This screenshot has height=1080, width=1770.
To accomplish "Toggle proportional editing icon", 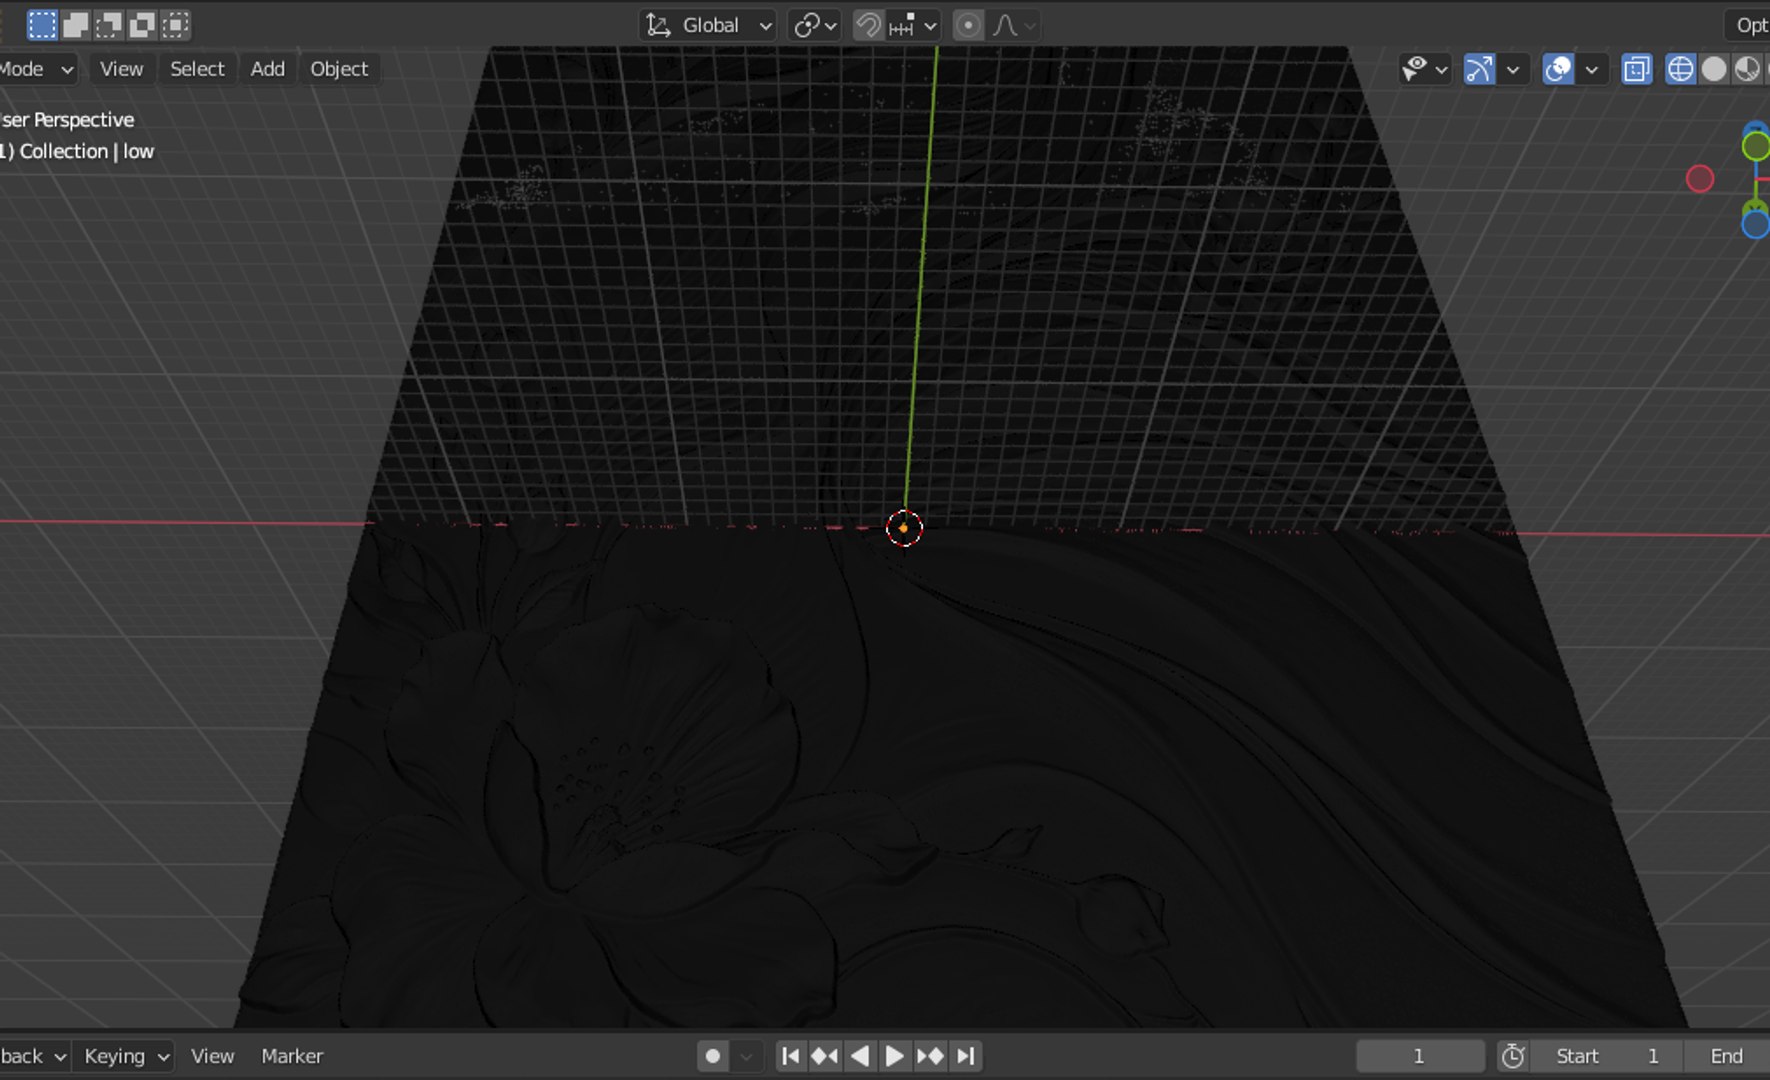I will tap(968, 25).
